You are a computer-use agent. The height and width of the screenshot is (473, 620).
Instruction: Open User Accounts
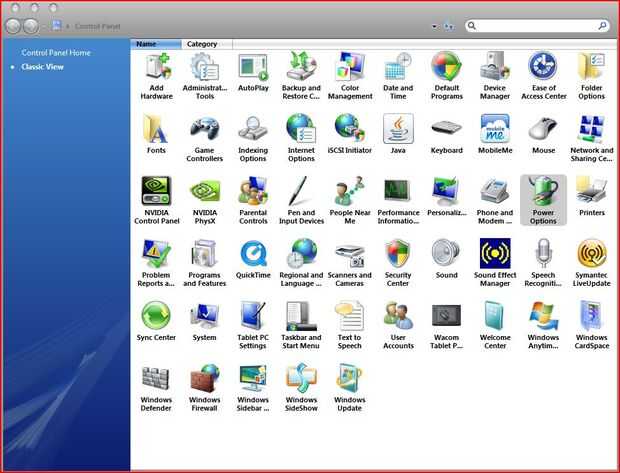click(398, 325)
